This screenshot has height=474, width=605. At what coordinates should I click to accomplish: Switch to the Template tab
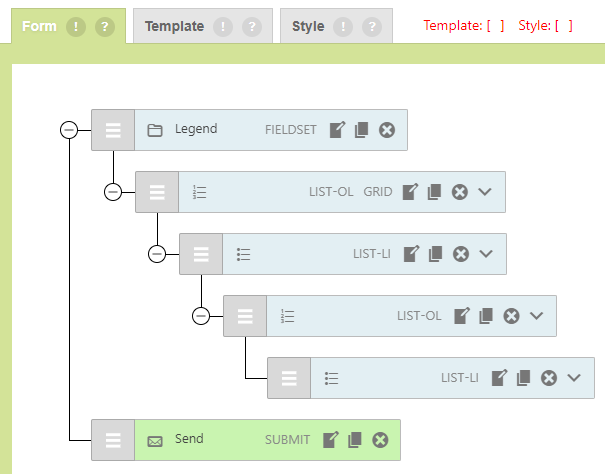174,27
